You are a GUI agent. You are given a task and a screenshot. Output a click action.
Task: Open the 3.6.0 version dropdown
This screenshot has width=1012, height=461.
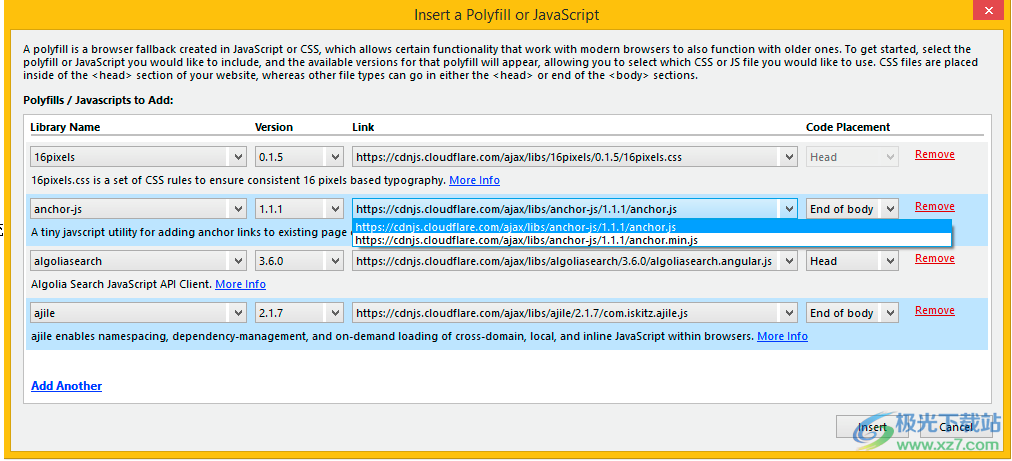pos(299,261)
